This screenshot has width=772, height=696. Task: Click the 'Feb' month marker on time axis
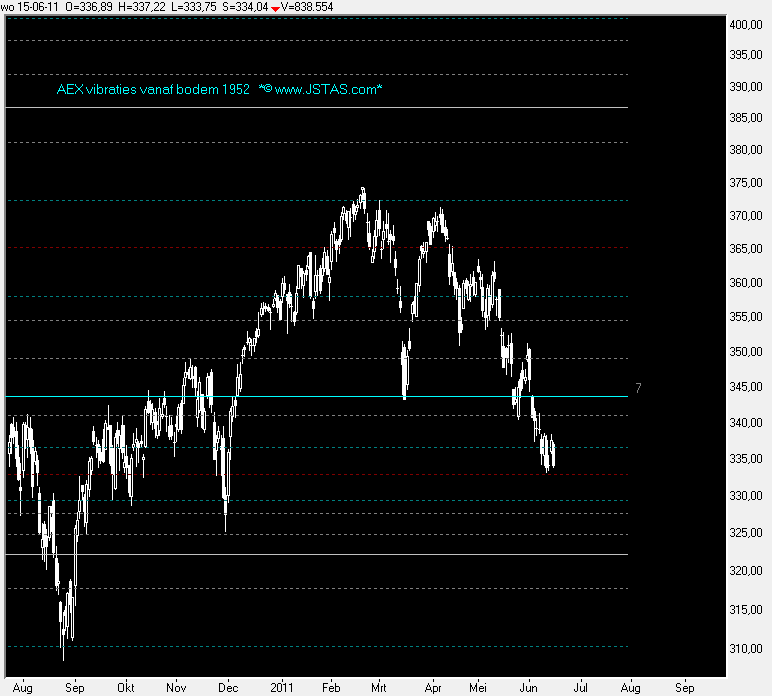point(331,688)
